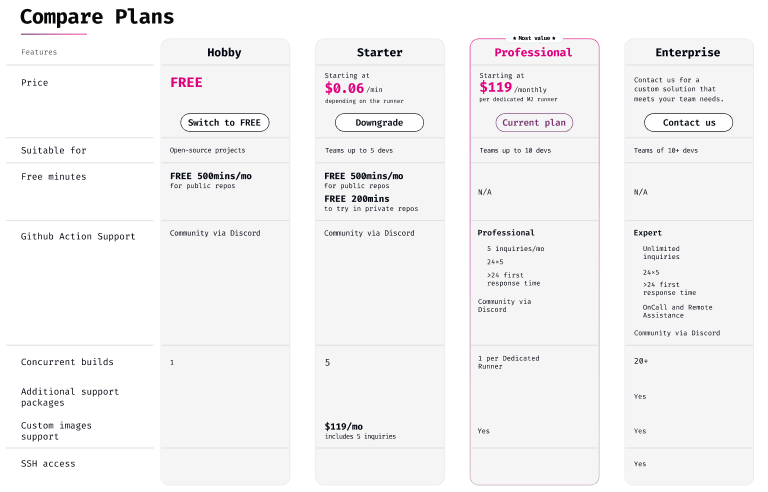Click the Custom images support label
The image size is (768, 492).
pos(56,431)
